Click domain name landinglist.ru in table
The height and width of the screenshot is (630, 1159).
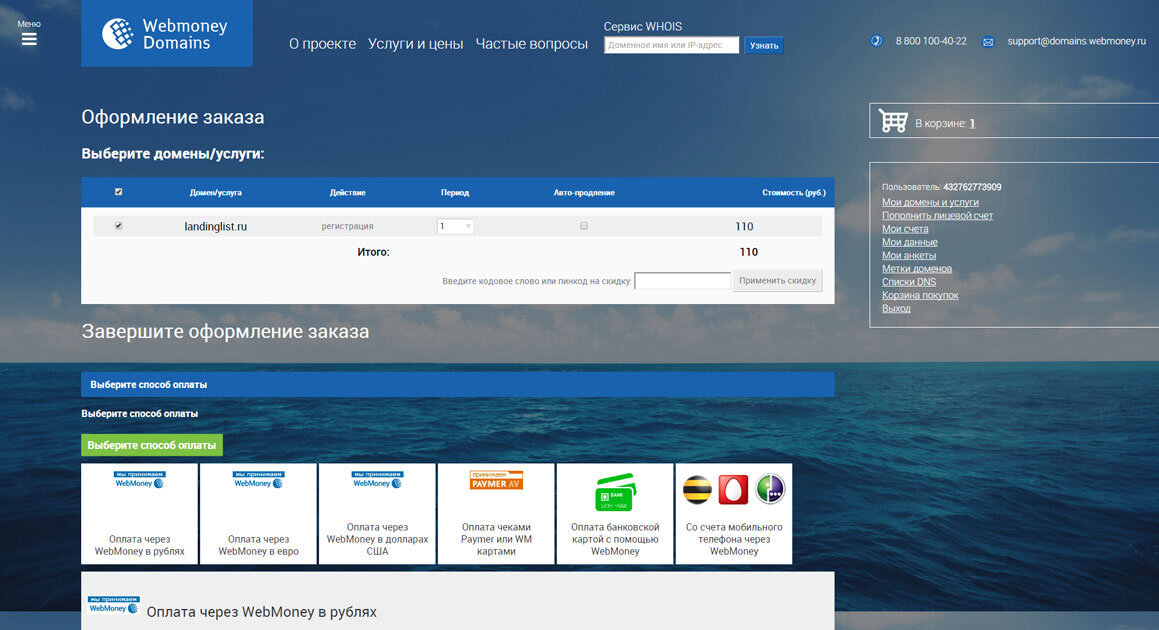tap(215, 226)
